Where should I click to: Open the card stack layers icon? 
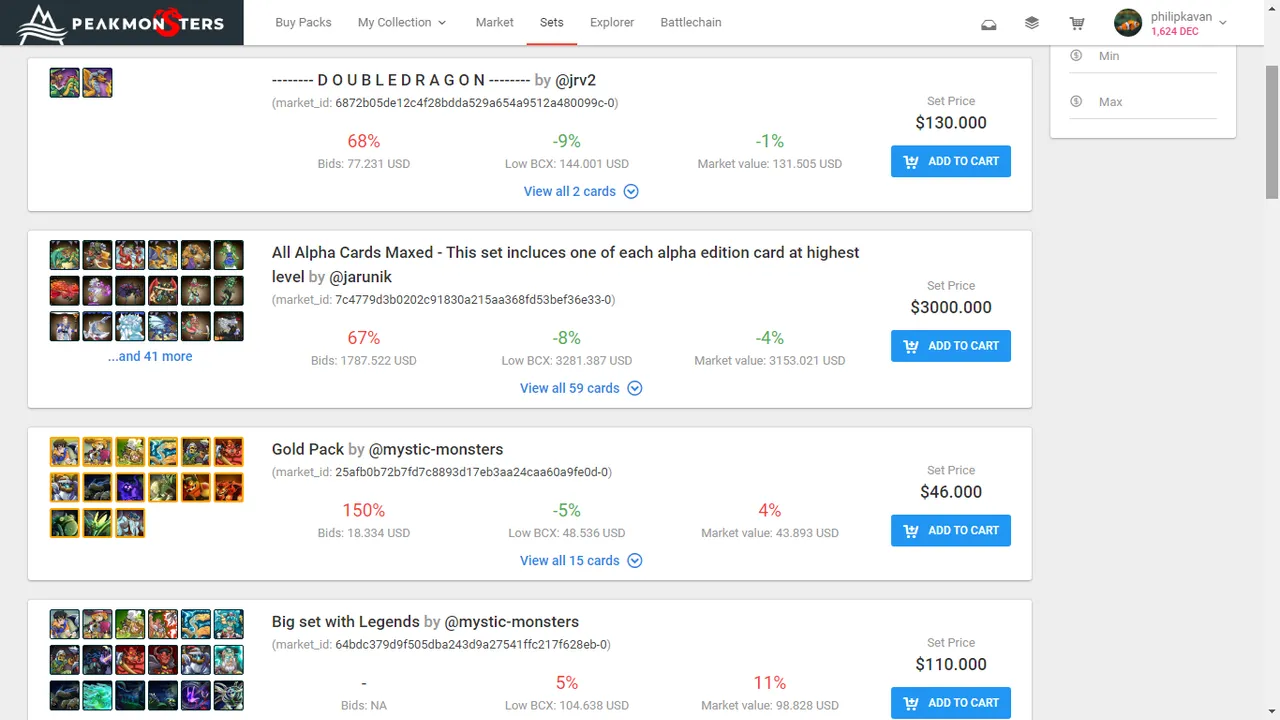pyautogui.click(x=1032, y=23)
